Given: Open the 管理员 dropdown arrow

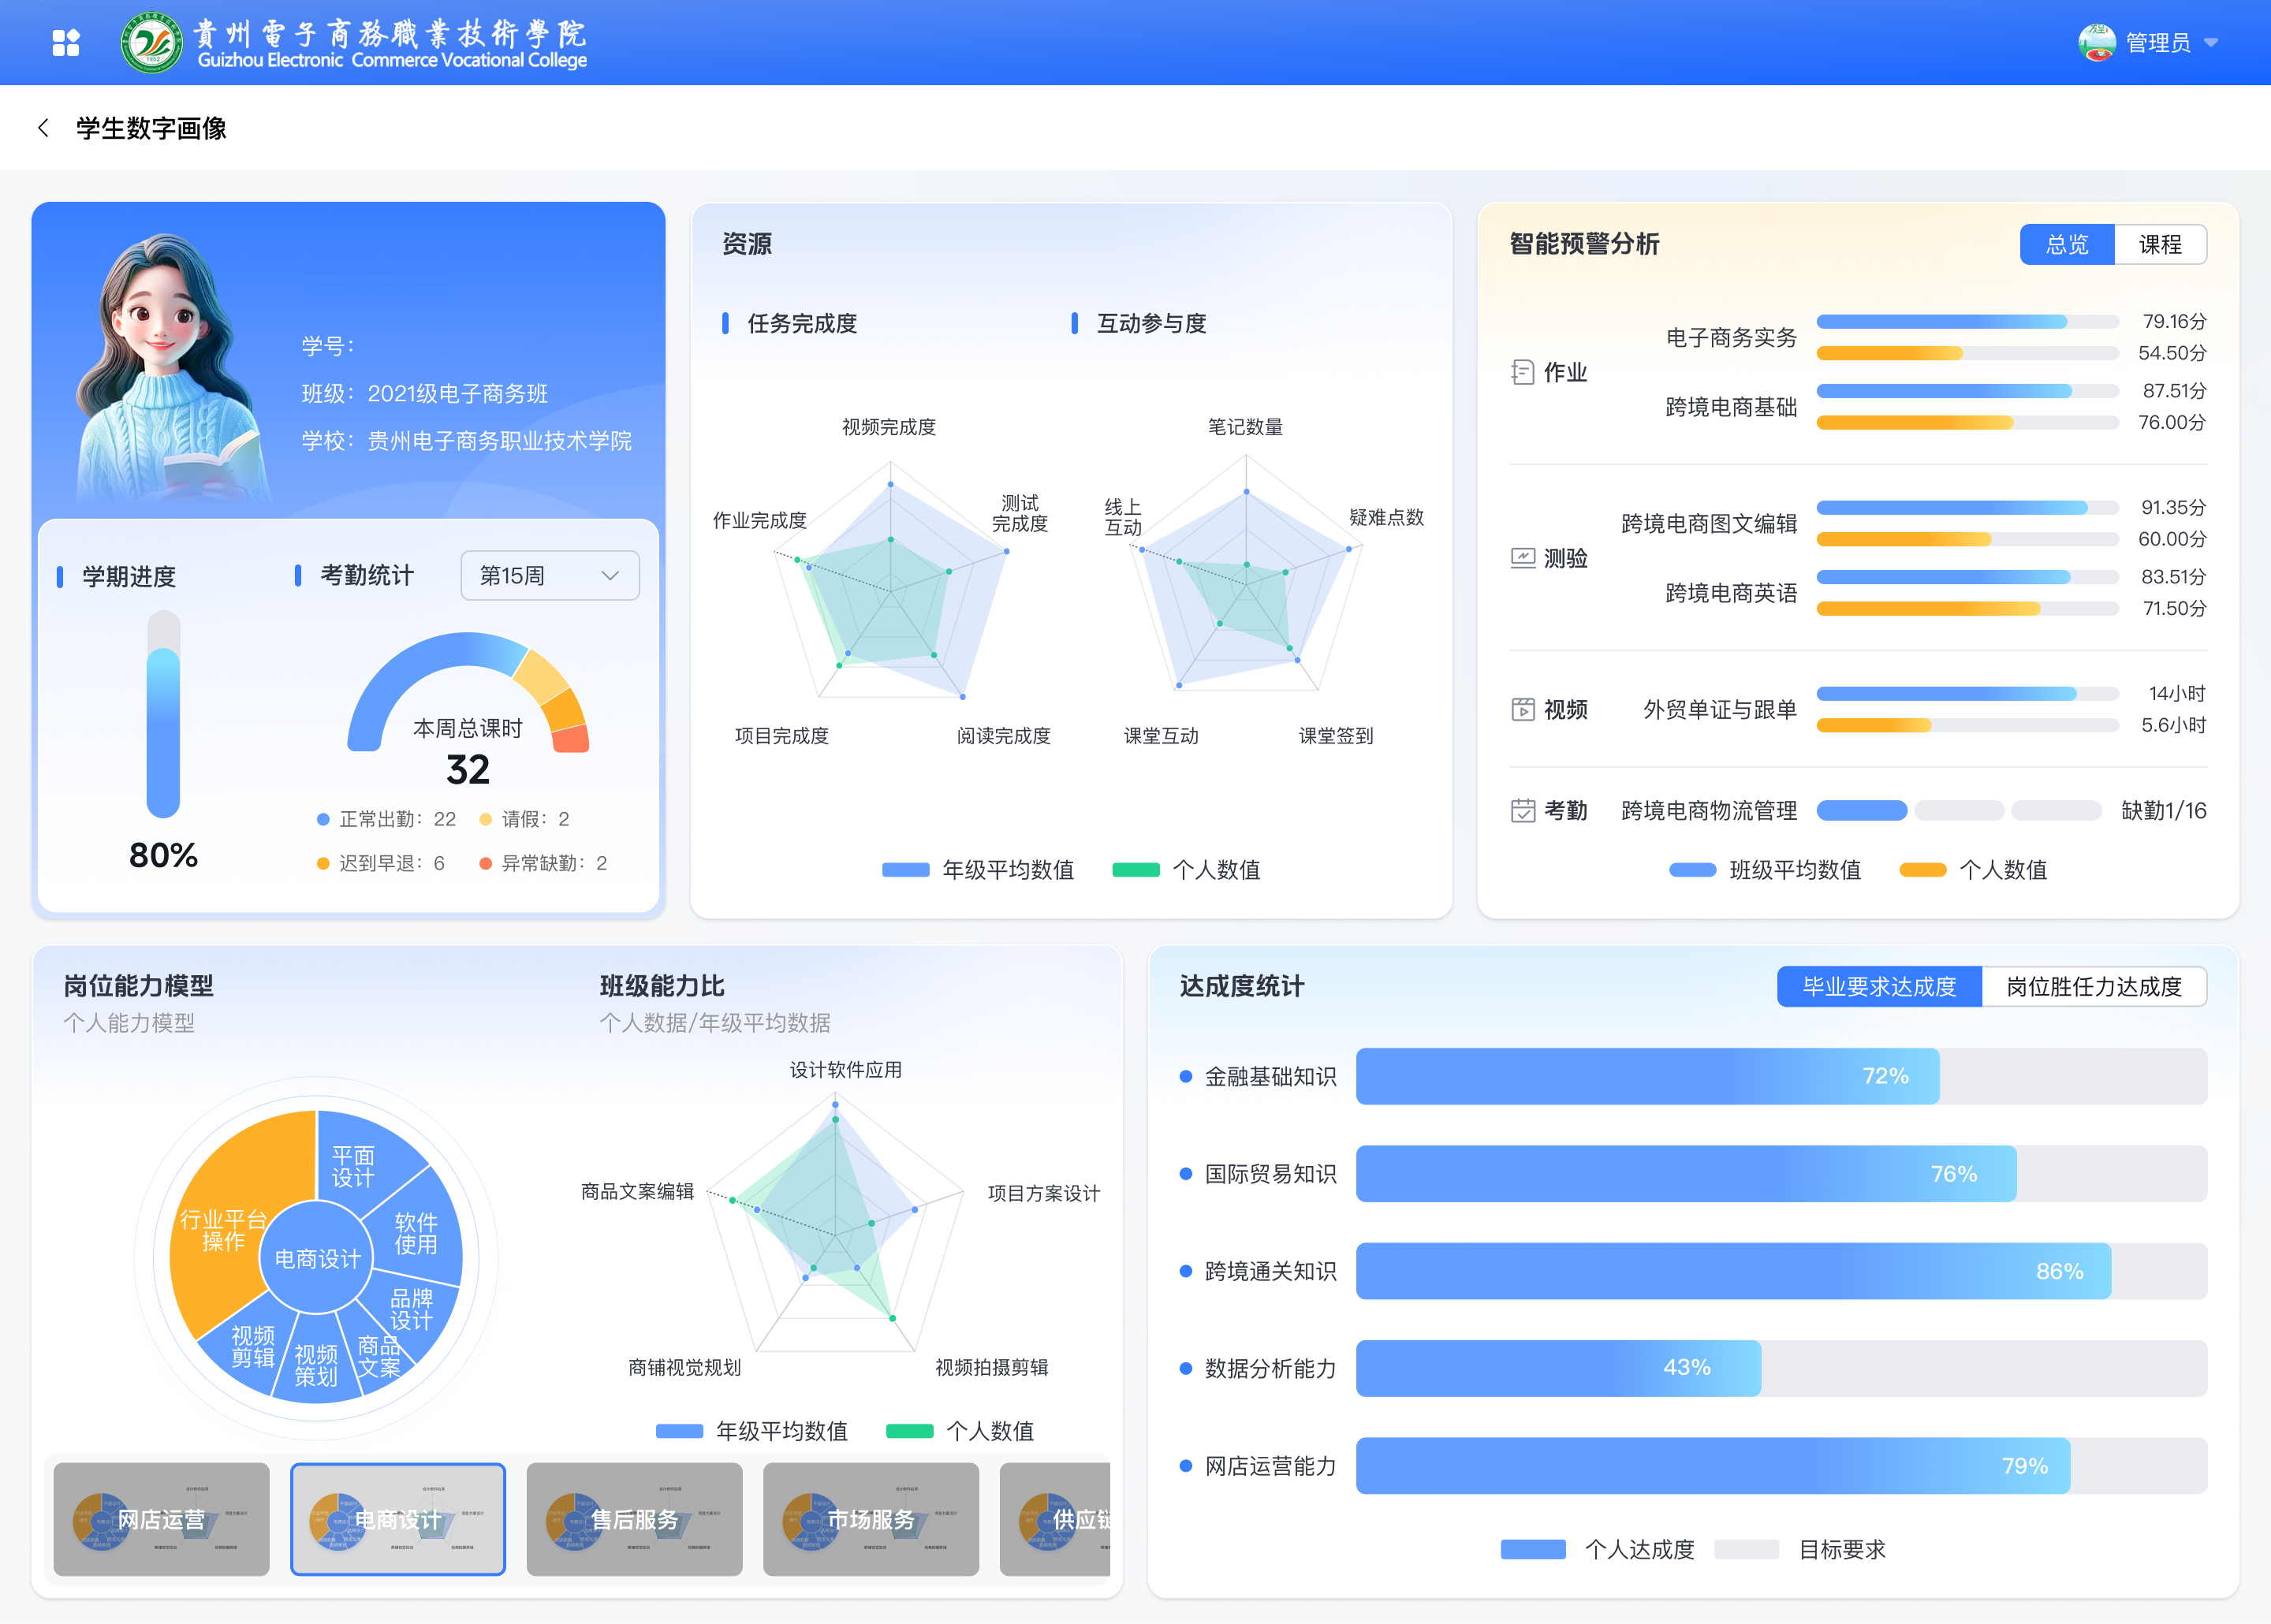Looking at the screenshot, I should coord(2211,43).
